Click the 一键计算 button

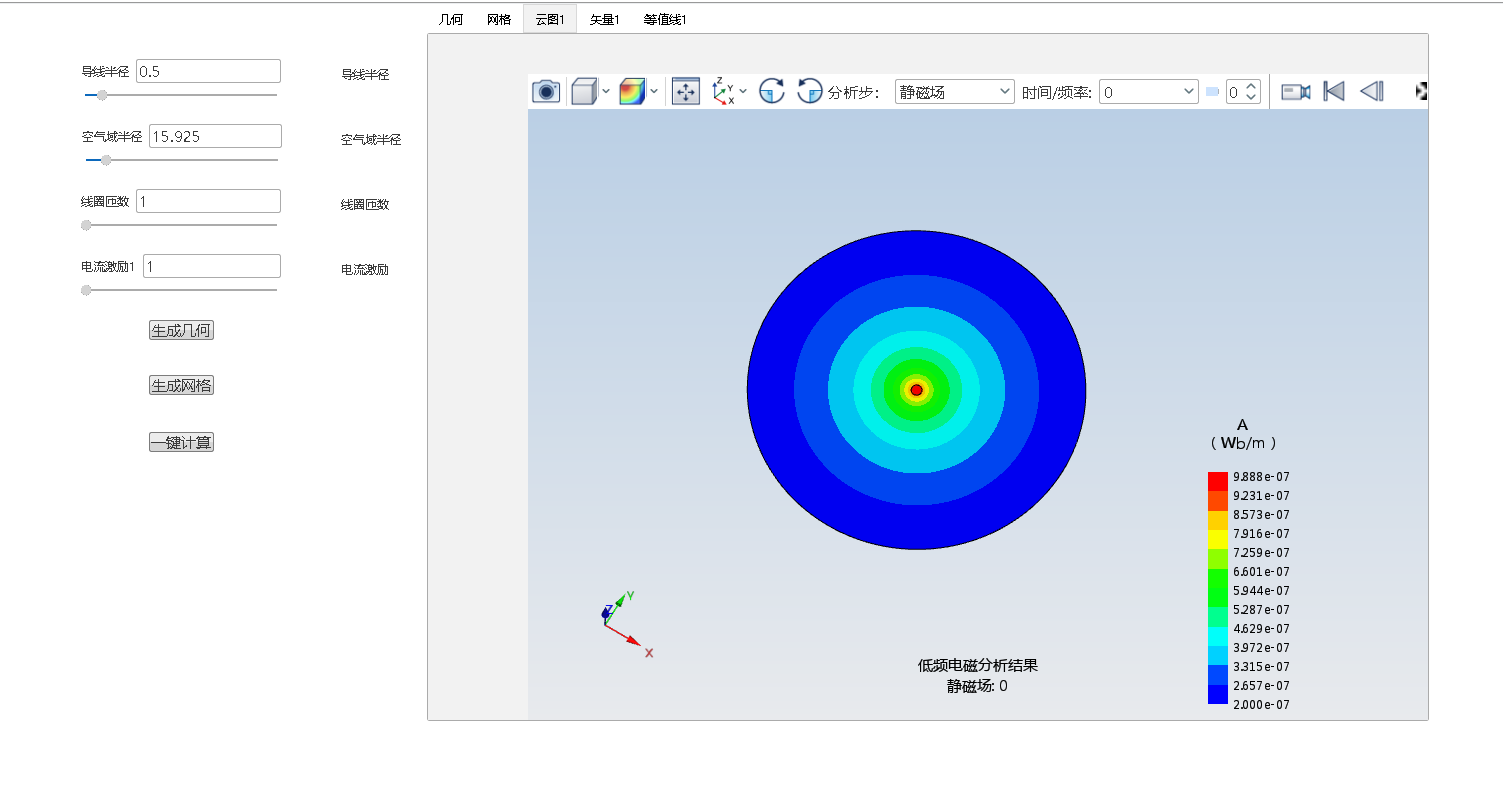pos(181,442)
